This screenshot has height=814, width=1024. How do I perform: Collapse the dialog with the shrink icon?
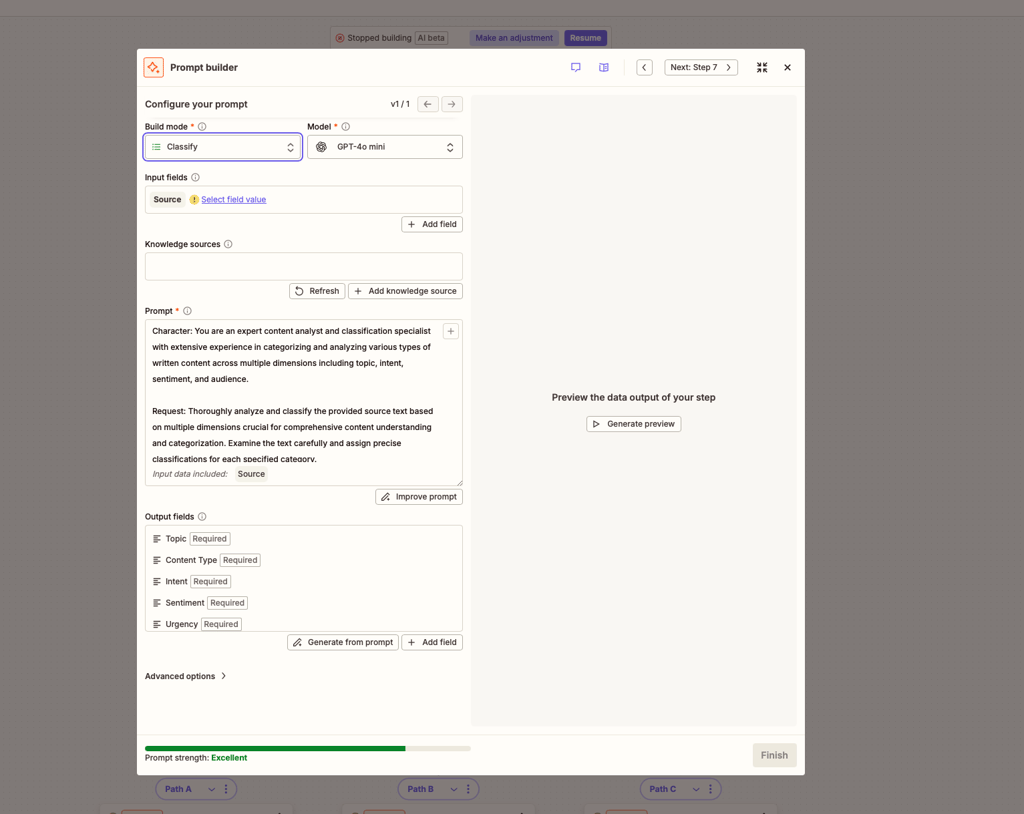(761, 67)
